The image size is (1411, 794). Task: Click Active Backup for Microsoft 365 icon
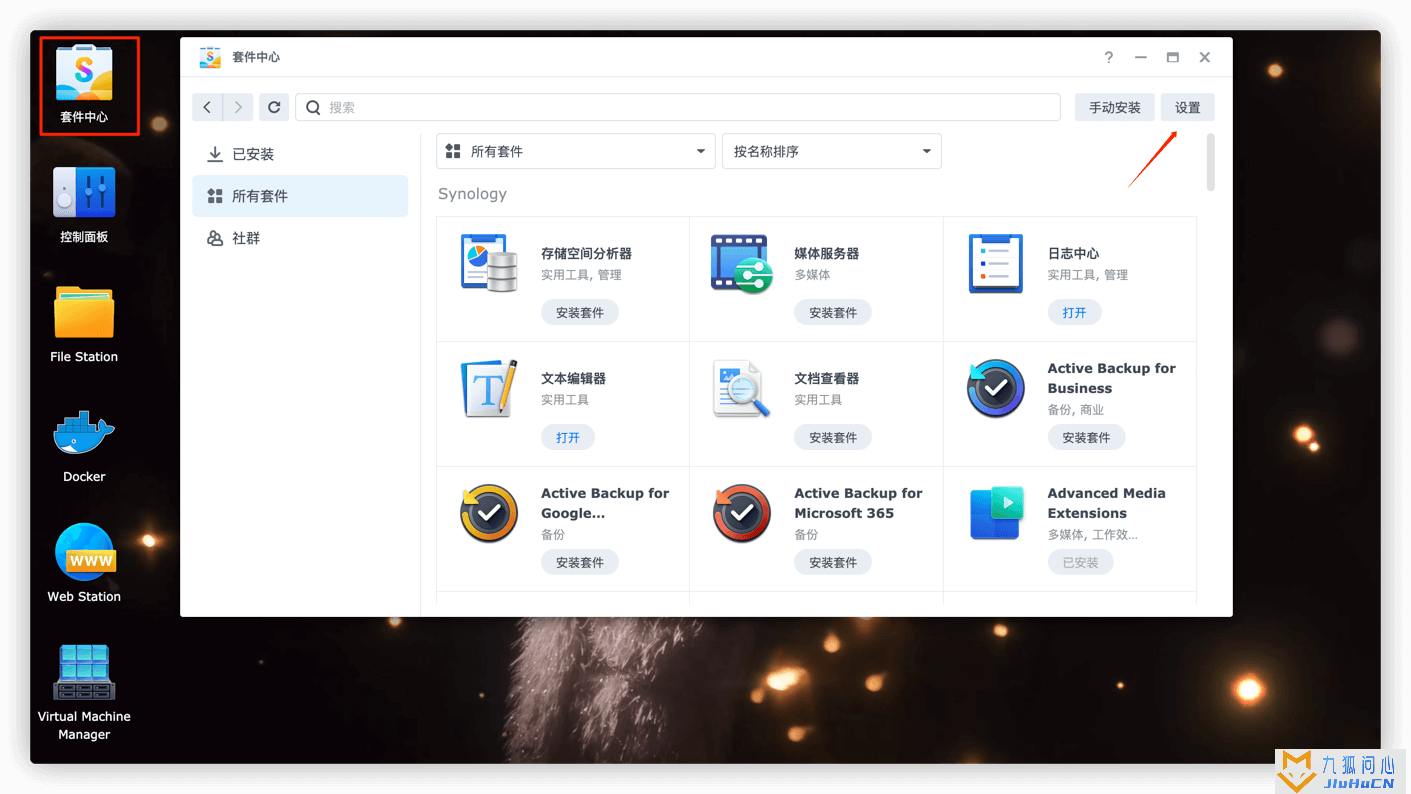742,513
